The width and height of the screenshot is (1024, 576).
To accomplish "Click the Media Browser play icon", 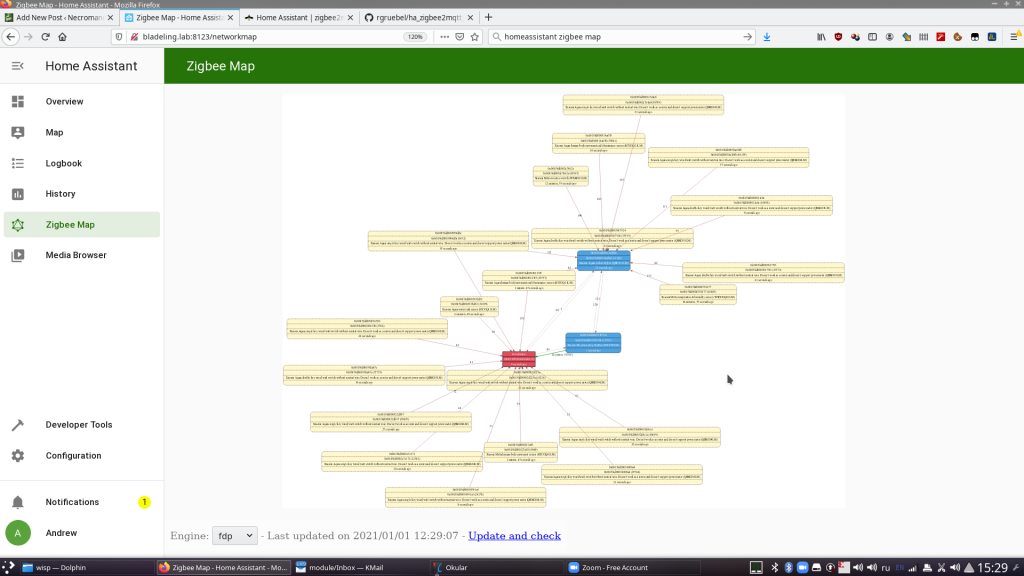I will [18, 255].
